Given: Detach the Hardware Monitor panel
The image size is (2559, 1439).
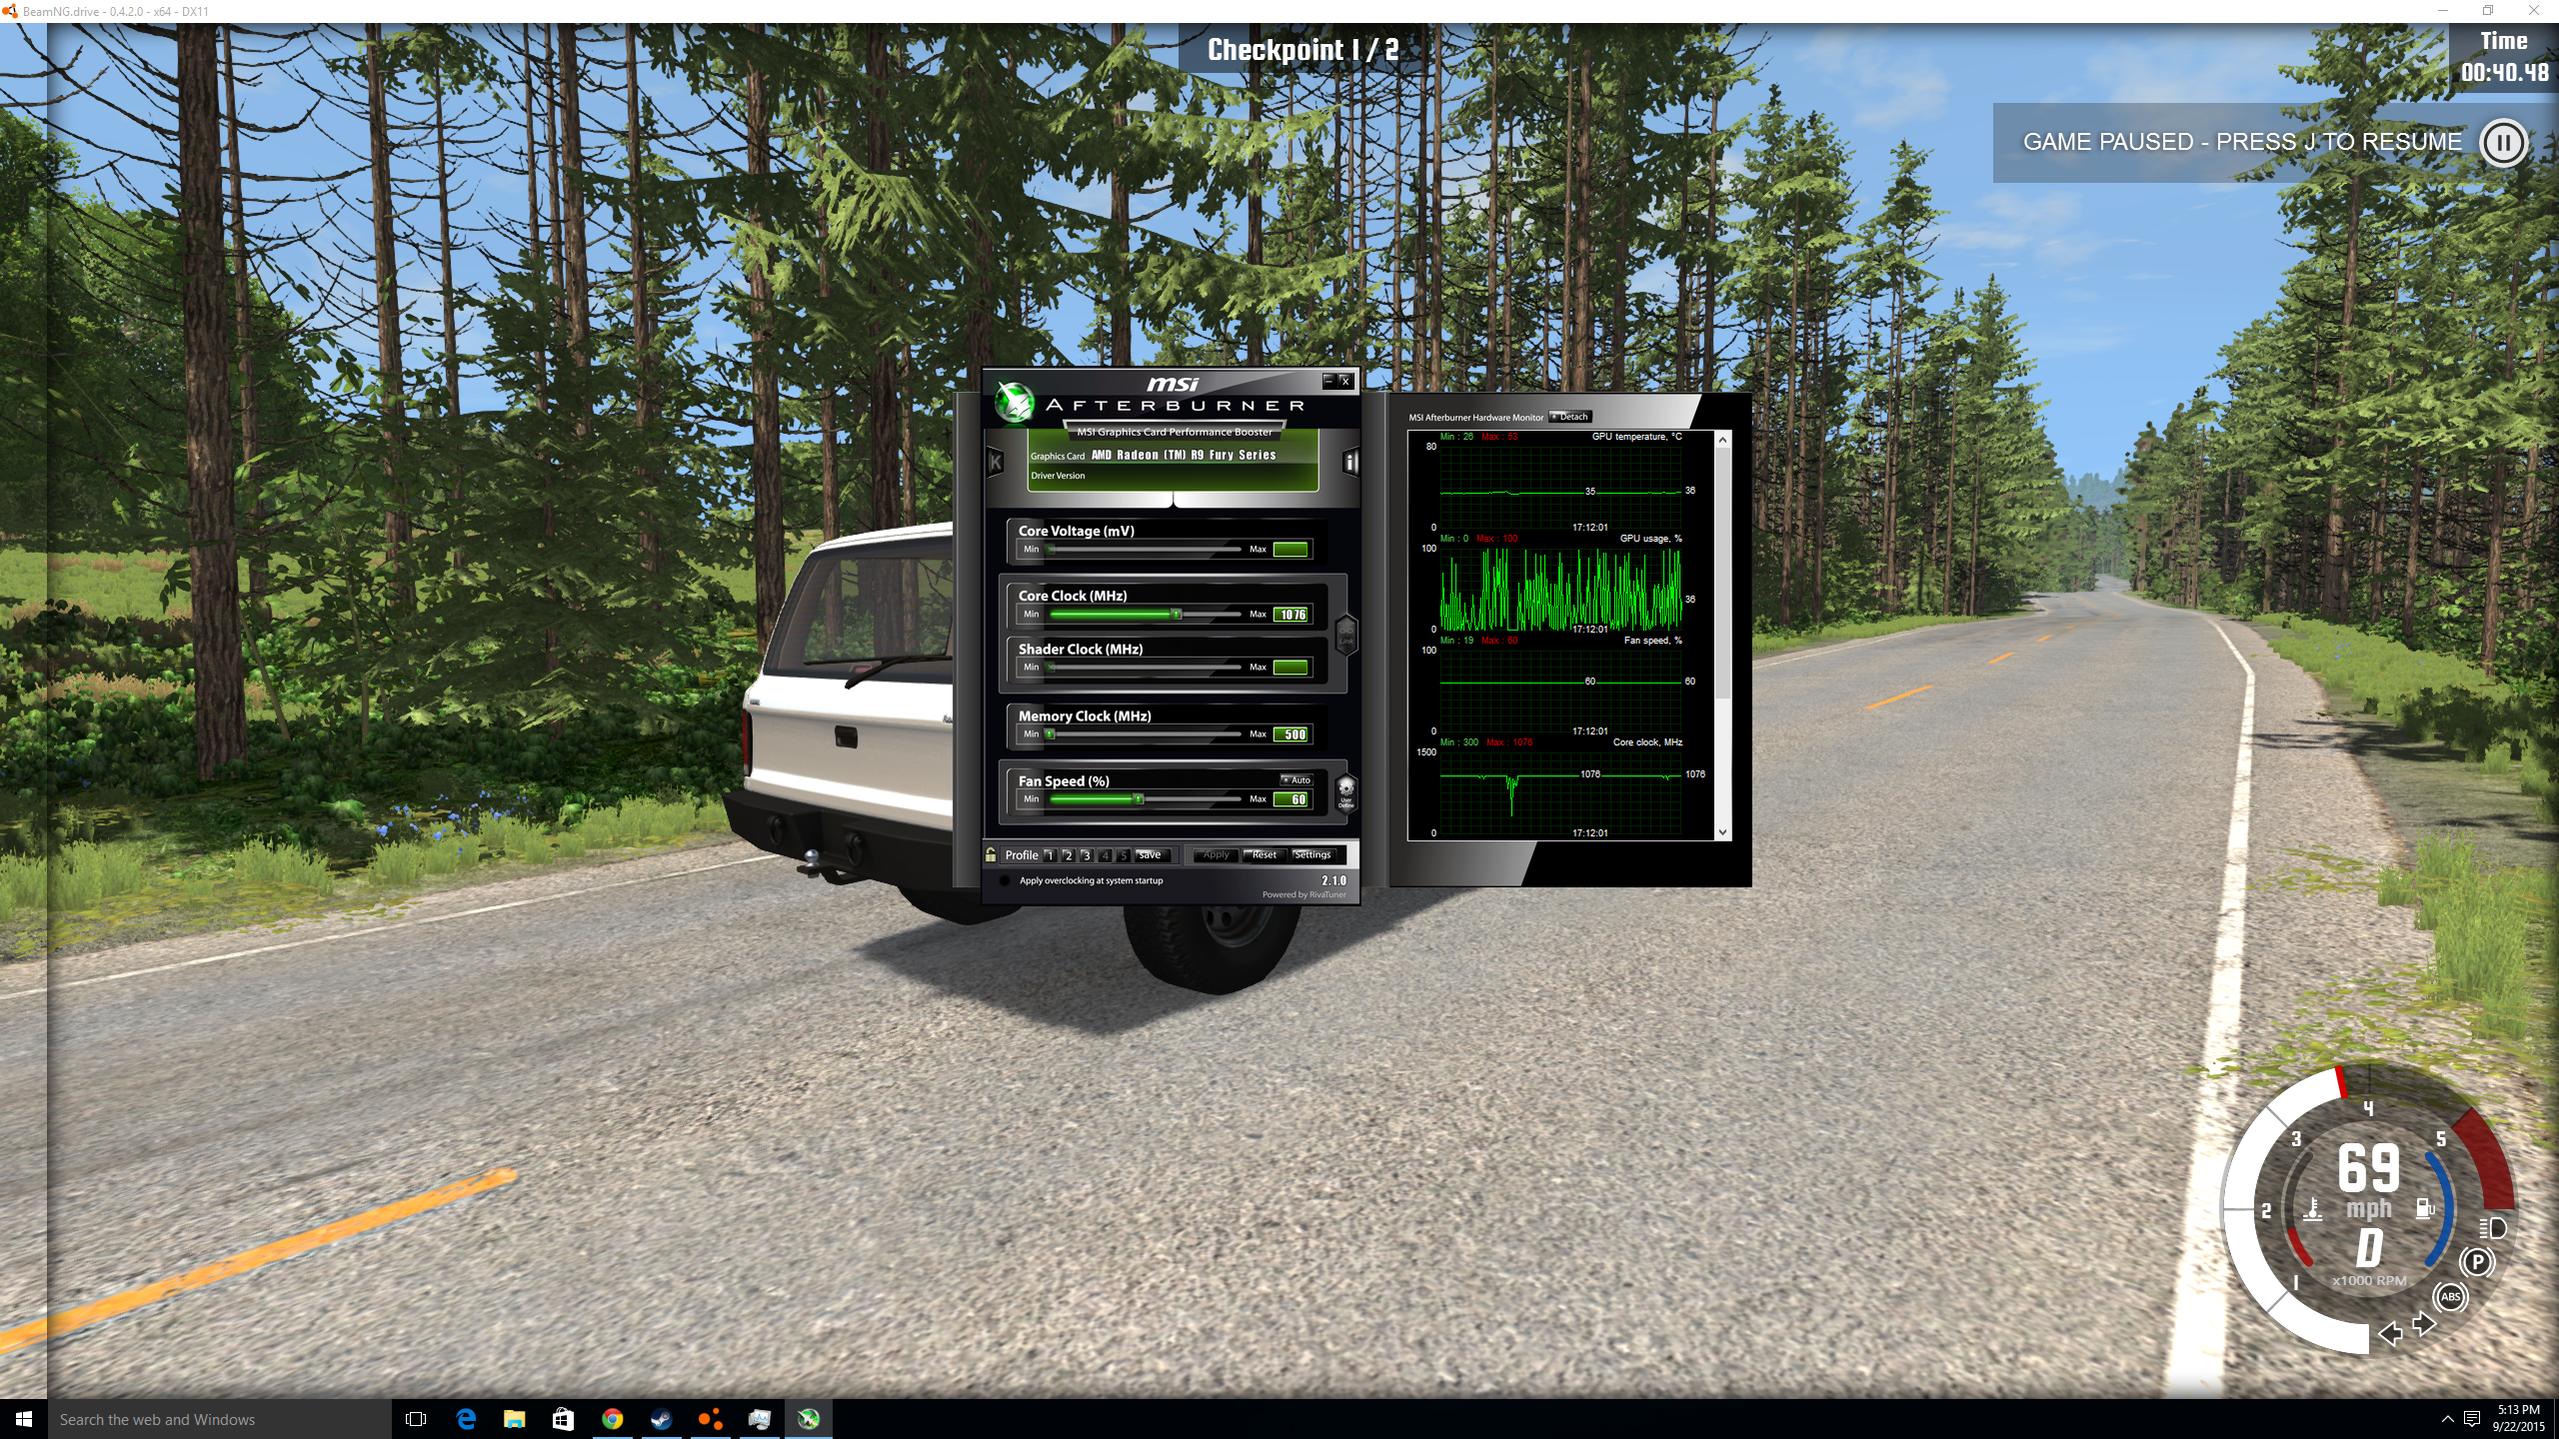Looking at the screenshot, I should tap(1569, 416).
